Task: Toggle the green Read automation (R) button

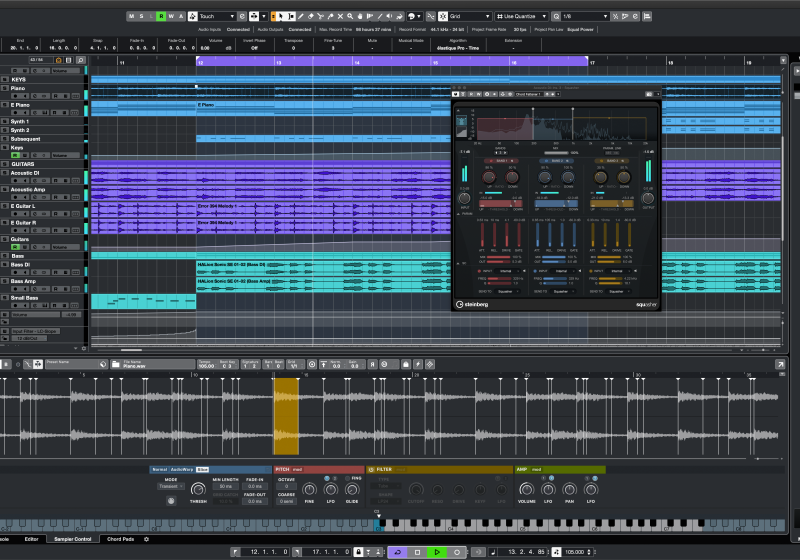Action: (161, 16)
